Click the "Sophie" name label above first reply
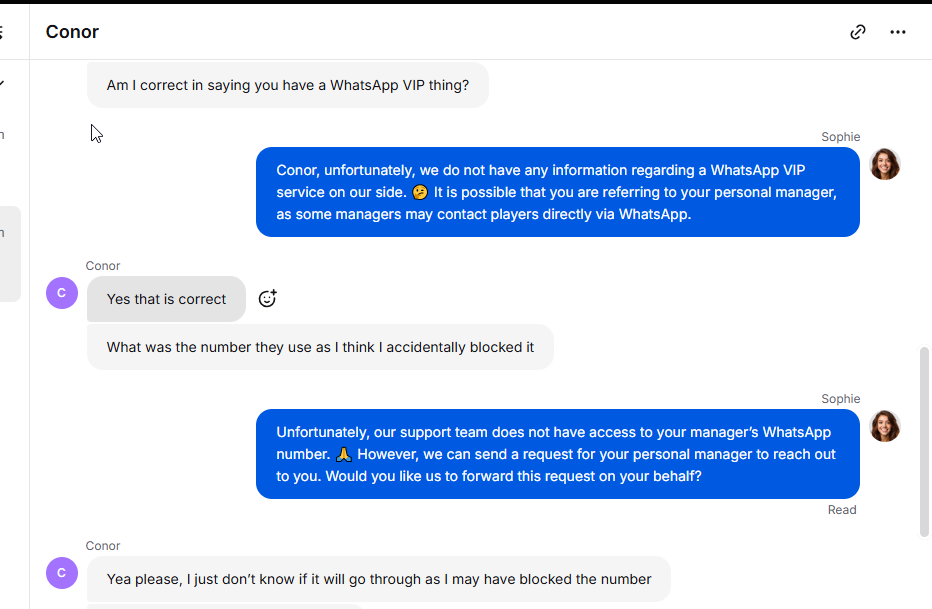 (840, 137)
